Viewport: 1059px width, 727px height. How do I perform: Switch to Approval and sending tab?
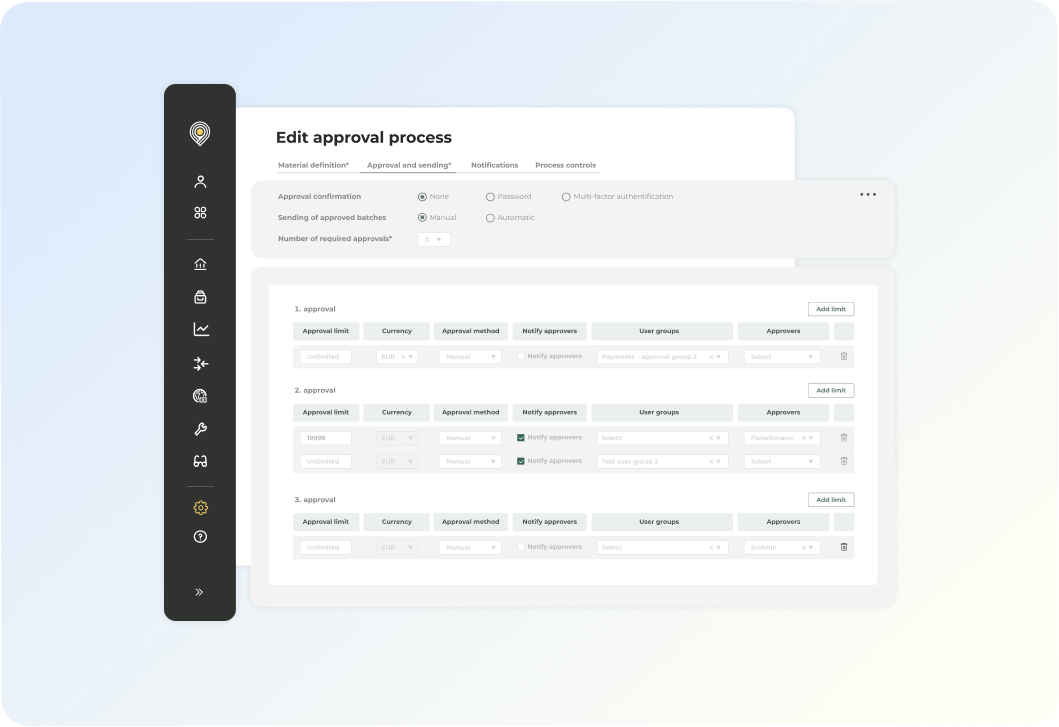coord(409,166)
